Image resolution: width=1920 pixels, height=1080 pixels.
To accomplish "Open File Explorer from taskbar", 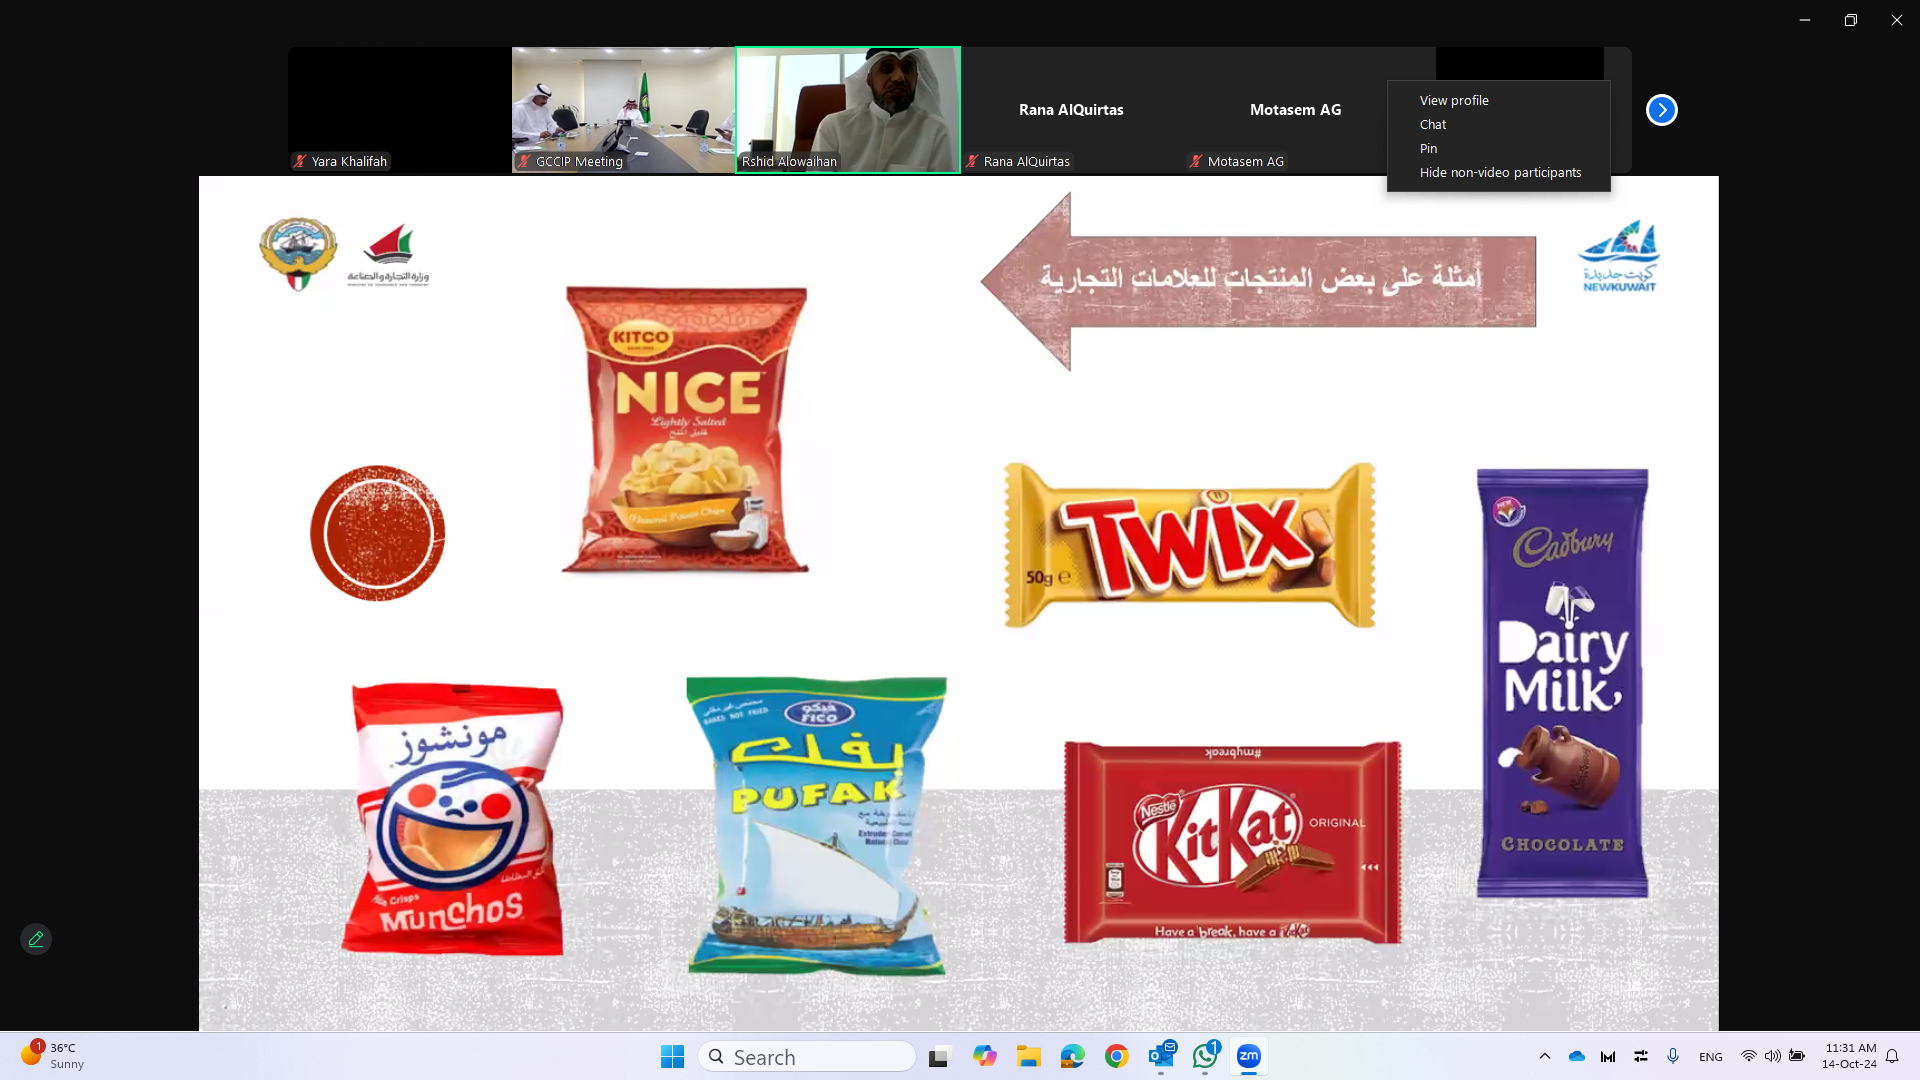I will (x=1029, y=1056).
